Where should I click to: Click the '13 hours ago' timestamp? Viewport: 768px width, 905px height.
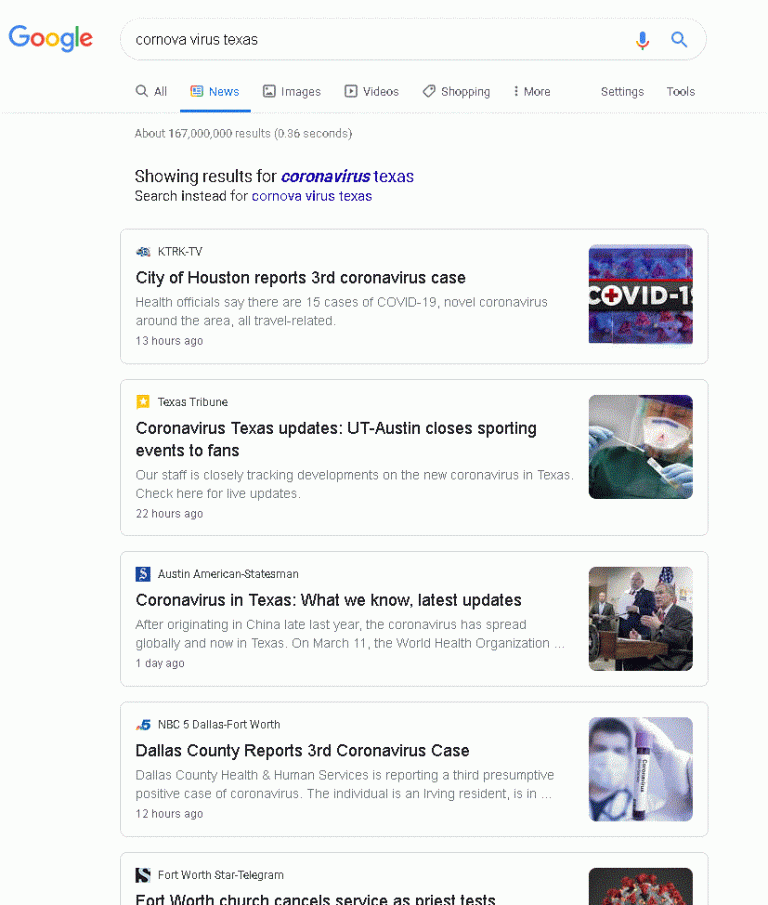click(x=169, y=341)
